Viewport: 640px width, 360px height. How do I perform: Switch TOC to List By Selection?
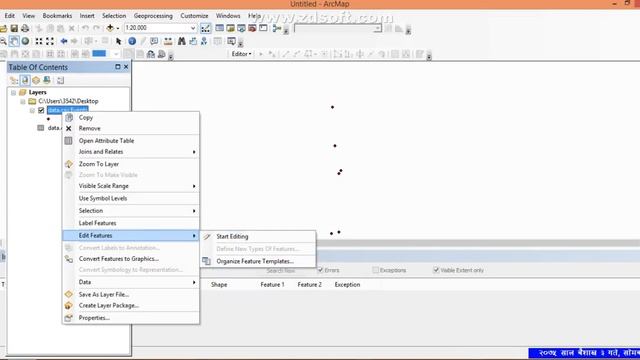click(47, 80)
